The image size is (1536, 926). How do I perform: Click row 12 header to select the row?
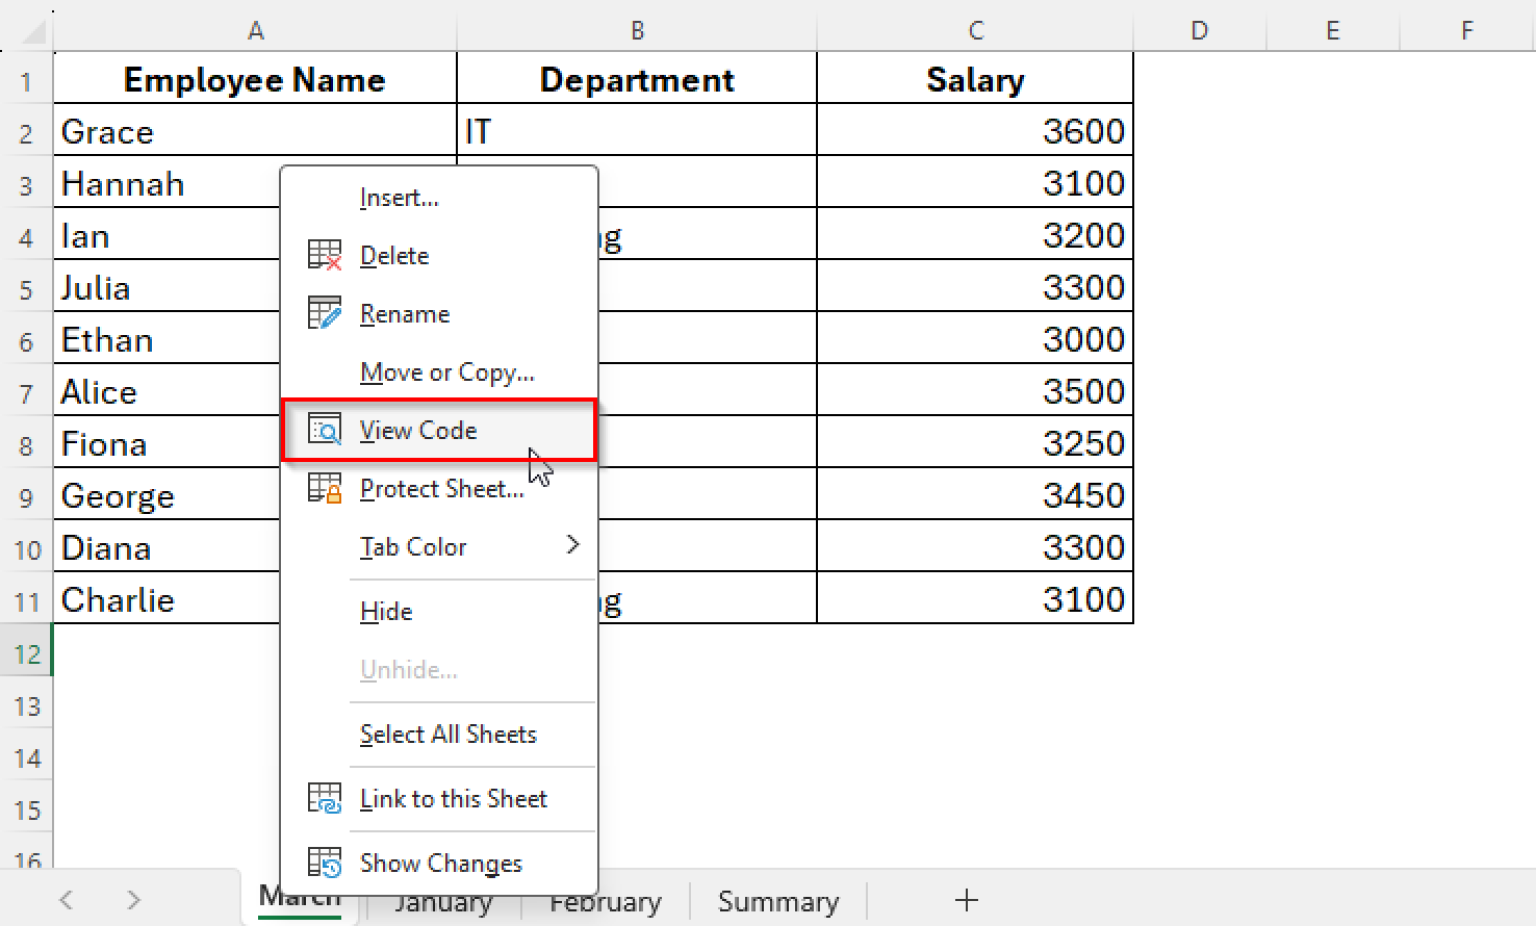point(26,653)
